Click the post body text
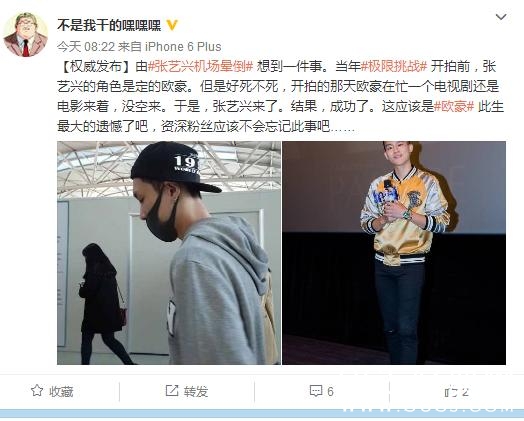This screenshot has height=421, width=524. tap(280, 97)
